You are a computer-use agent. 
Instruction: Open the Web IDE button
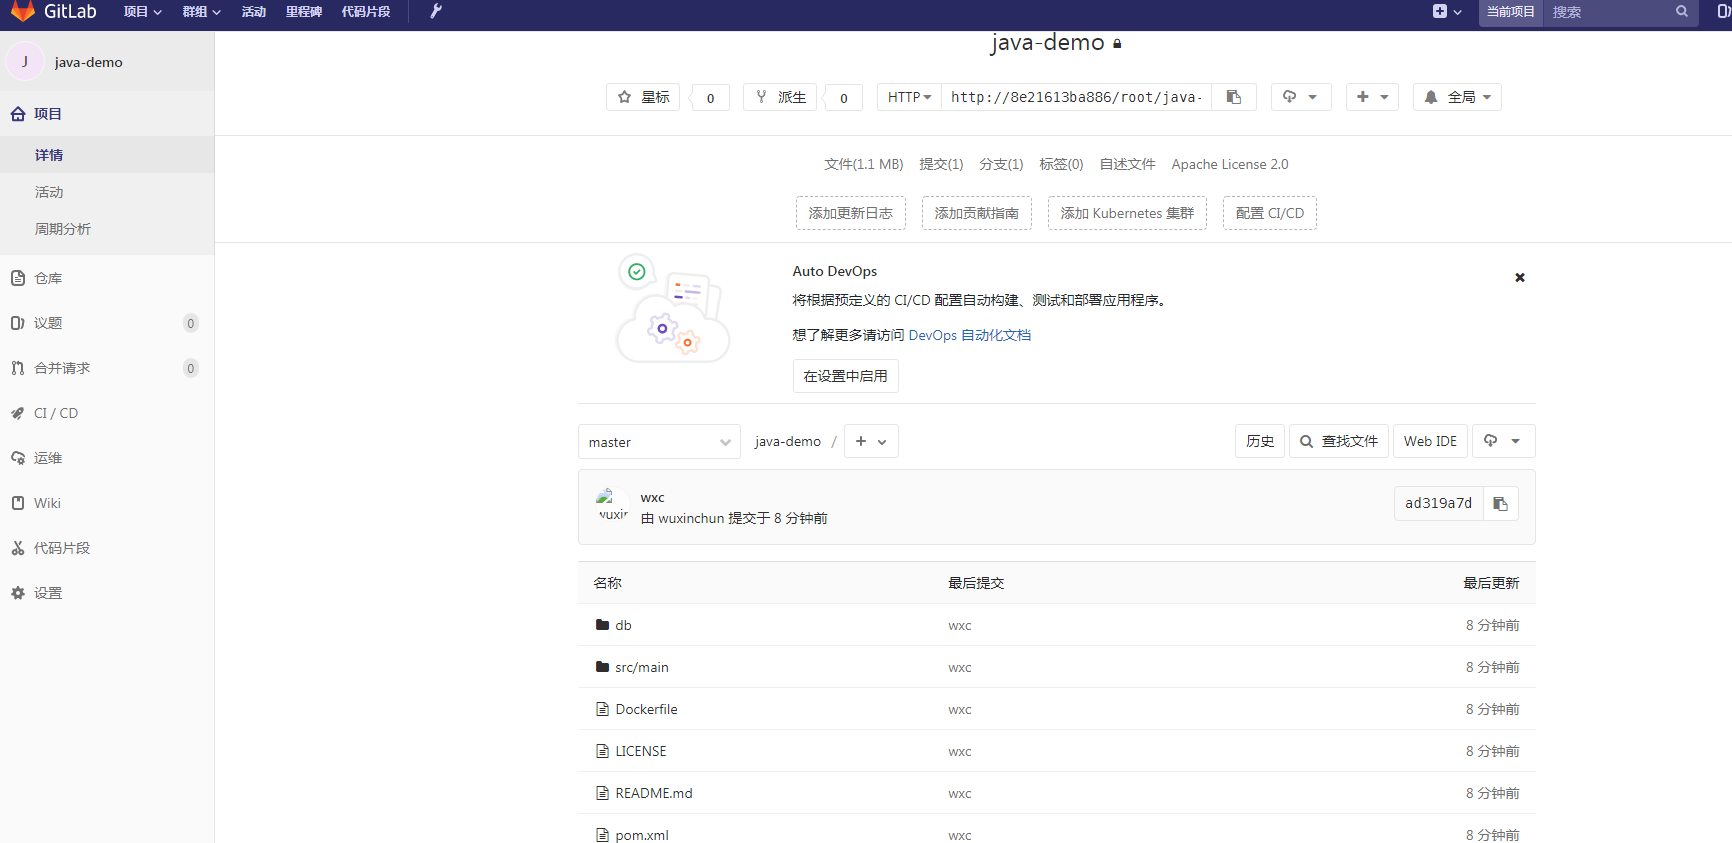tap(1430, 441)
